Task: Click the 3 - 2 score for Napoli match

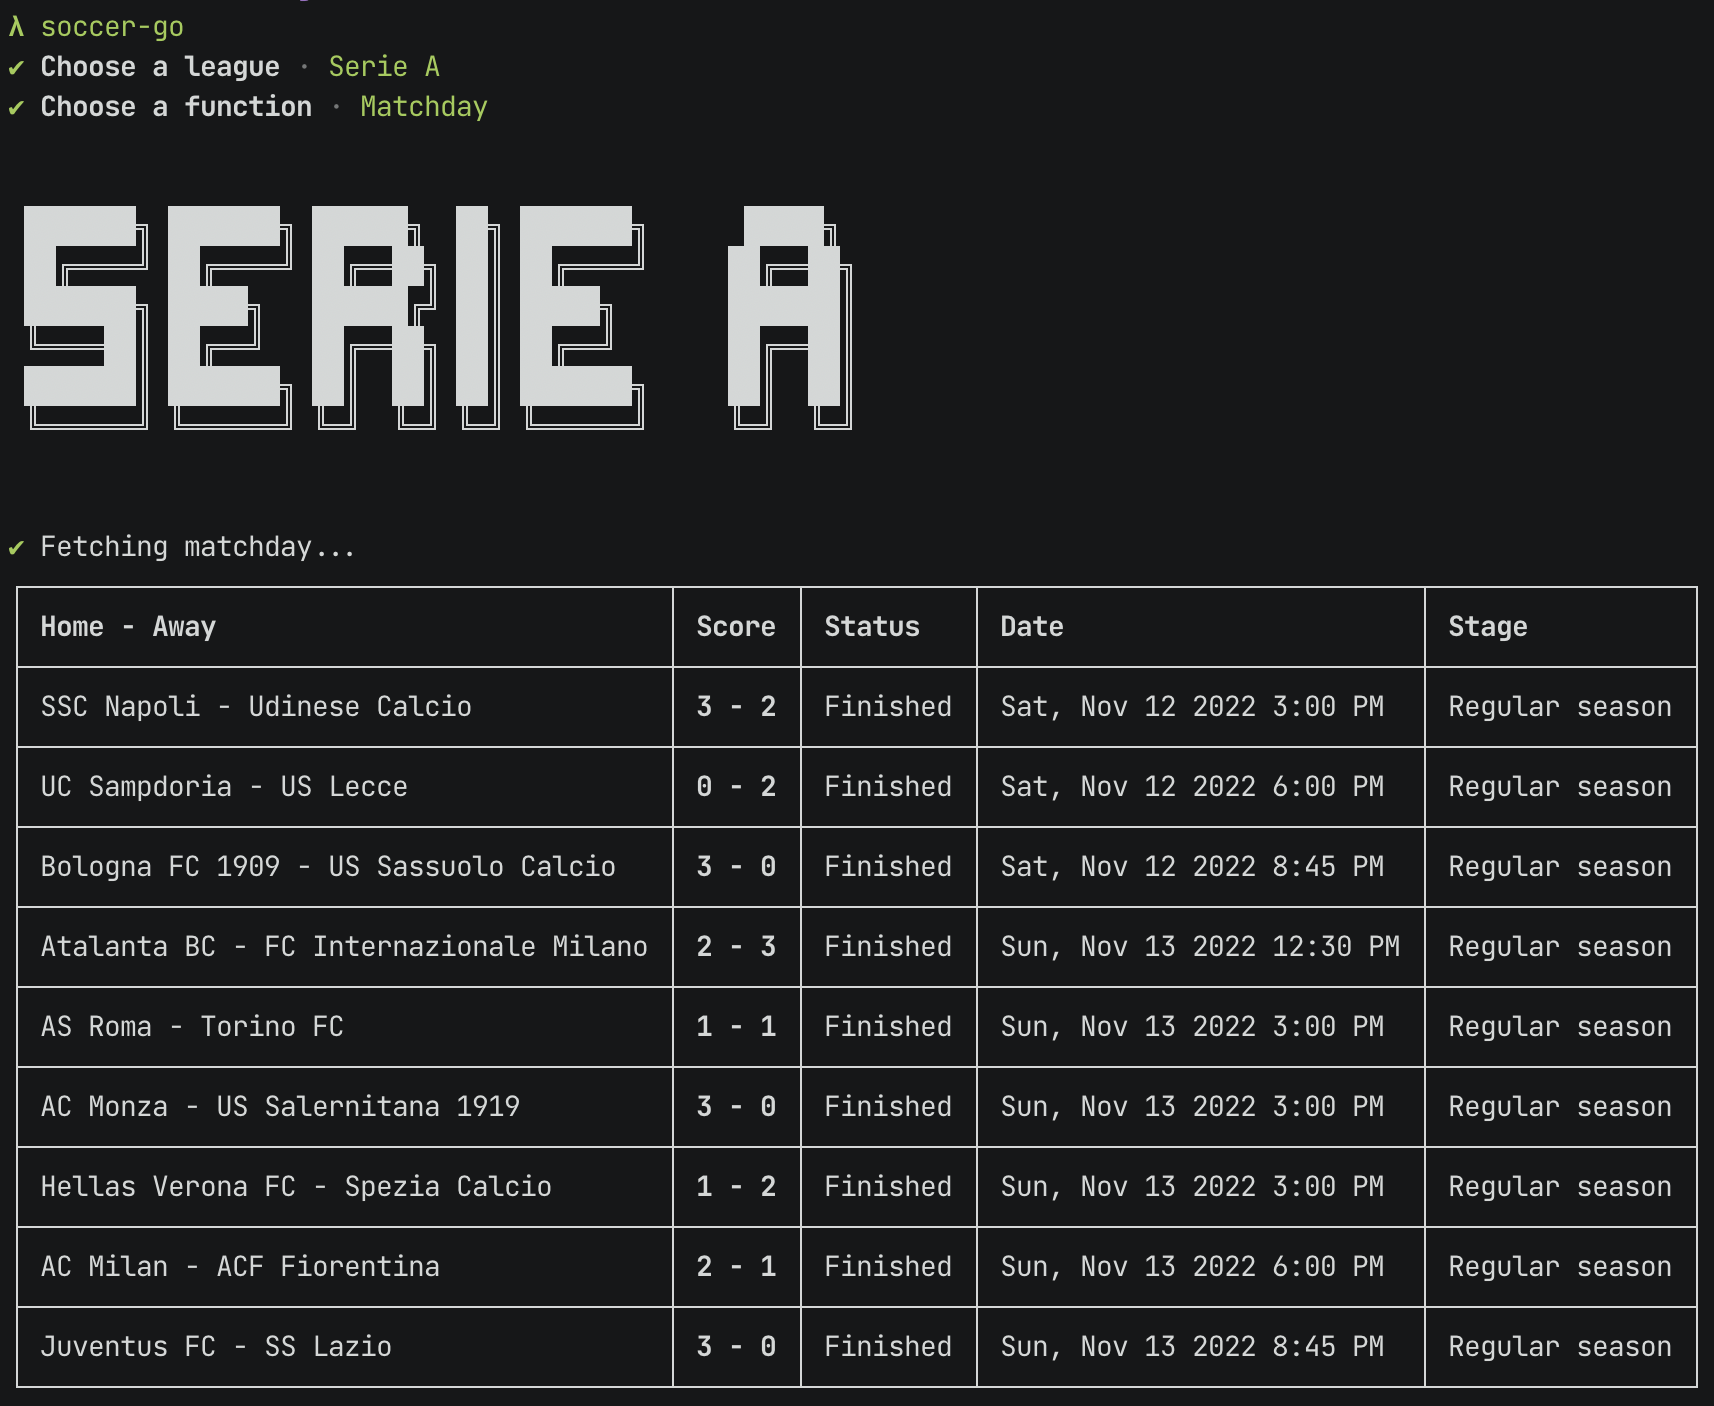Action: pos(736,707)
